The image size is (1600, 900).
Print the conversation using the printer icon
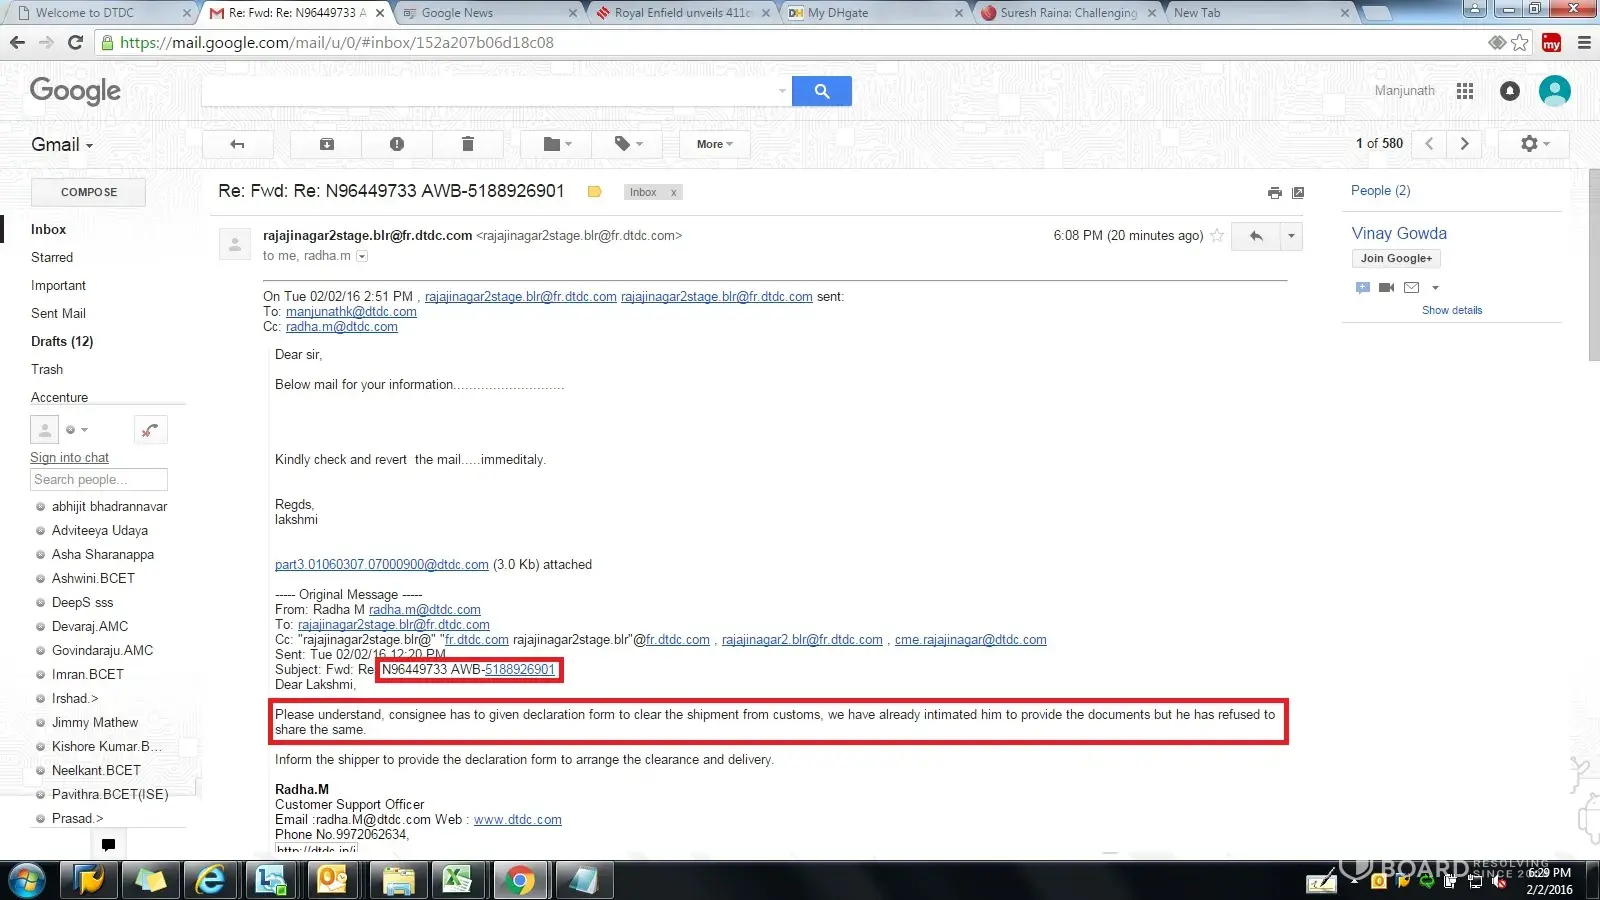click(1274, 193)
